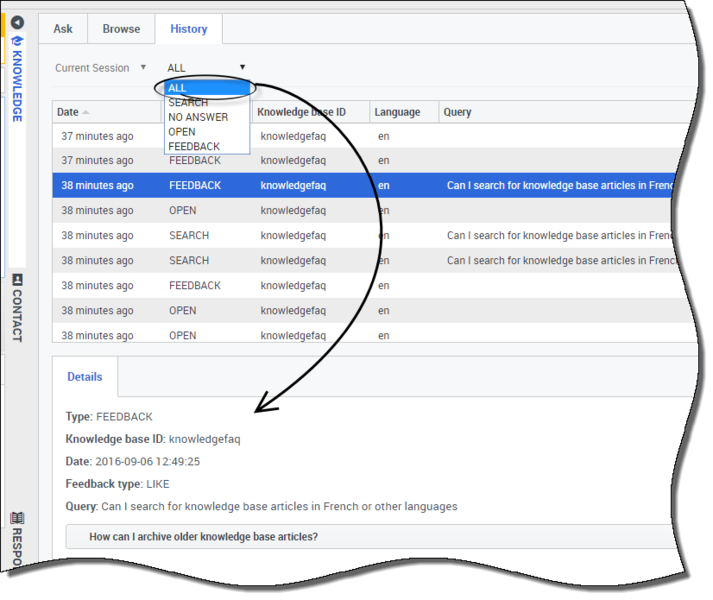Sort by Language column header
This screenshot has height=600, width=713.
tap(397, 112)
